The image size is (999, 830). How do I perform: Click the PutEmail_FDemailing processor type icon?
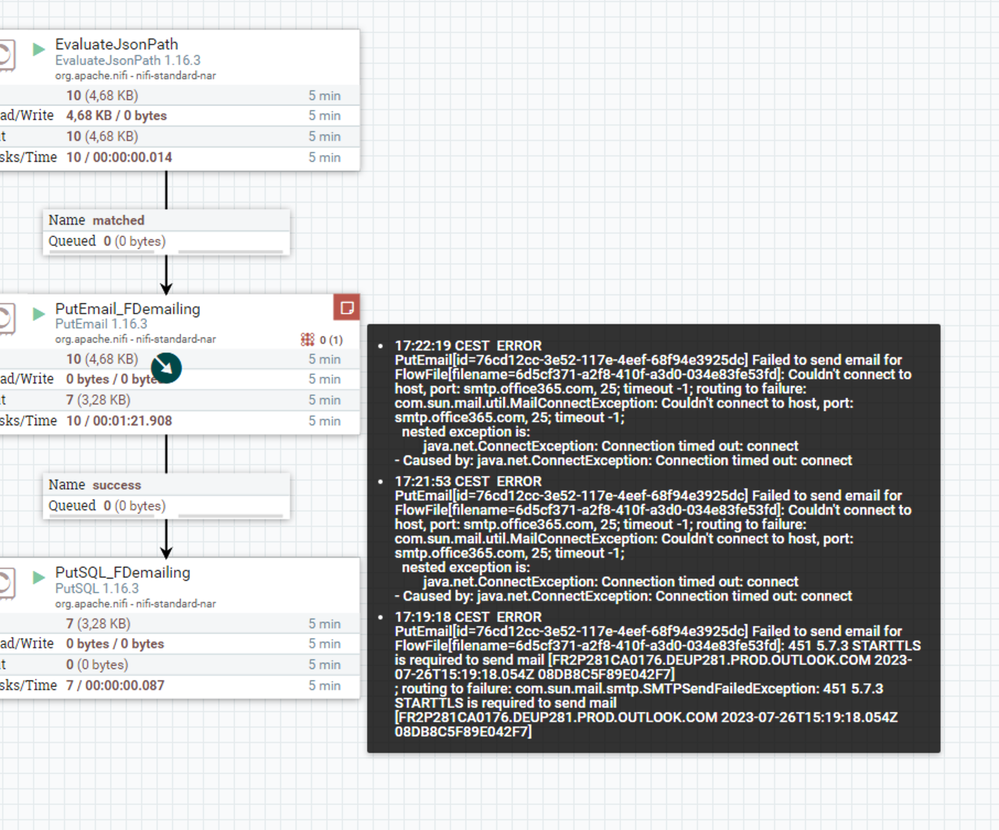pyautogui.click(x=5, y=319)
